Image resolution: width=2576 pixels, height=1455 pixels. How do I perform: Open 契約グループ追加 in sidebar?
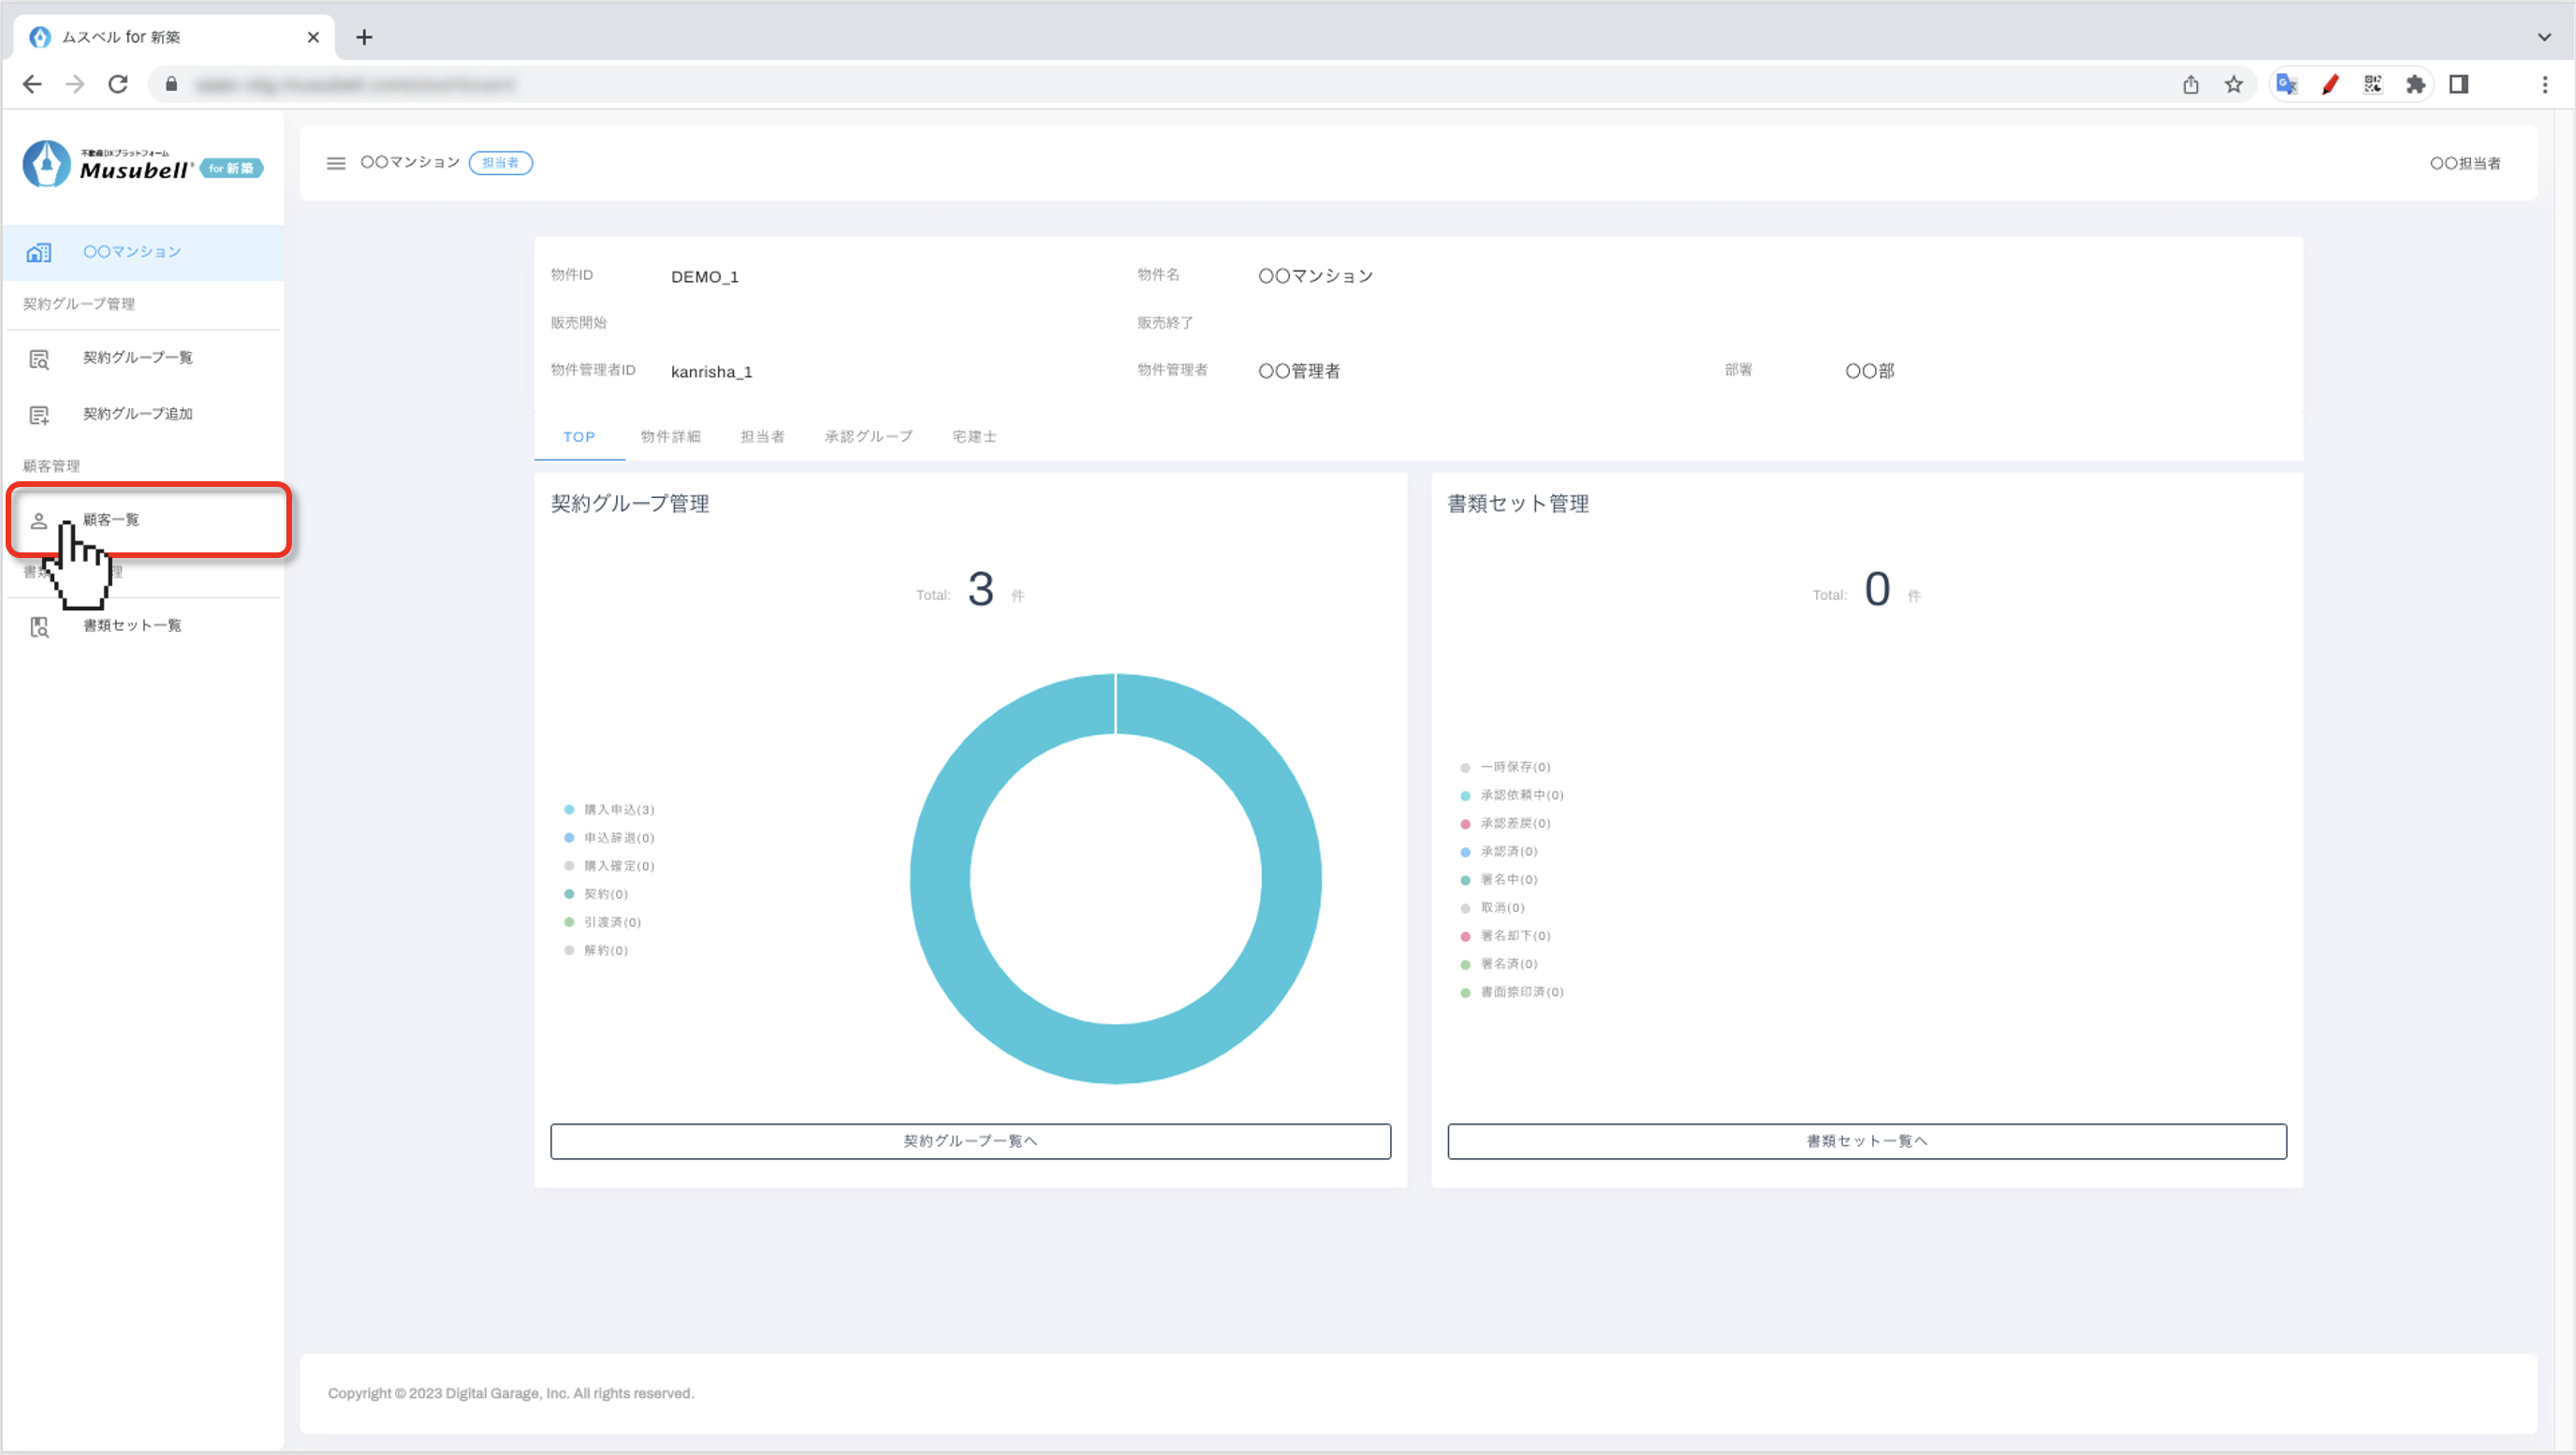point(137,414)
